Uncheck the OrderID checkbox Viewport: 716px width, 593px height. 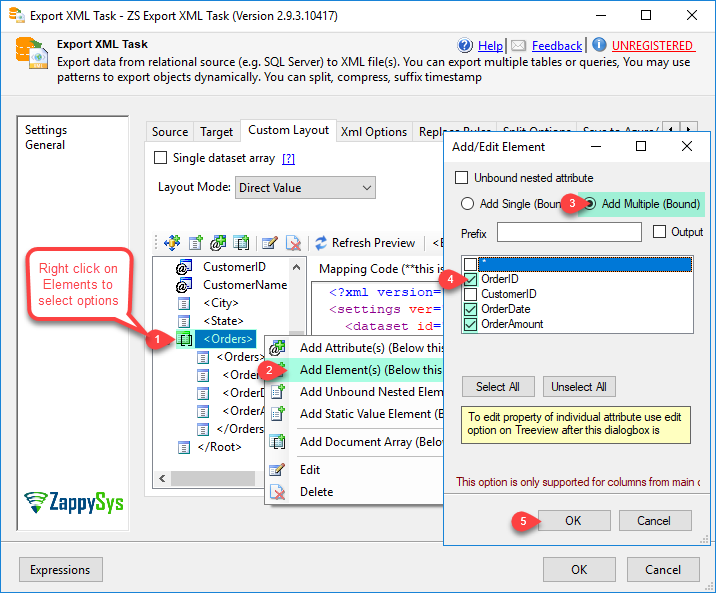(x=470, y=279)
